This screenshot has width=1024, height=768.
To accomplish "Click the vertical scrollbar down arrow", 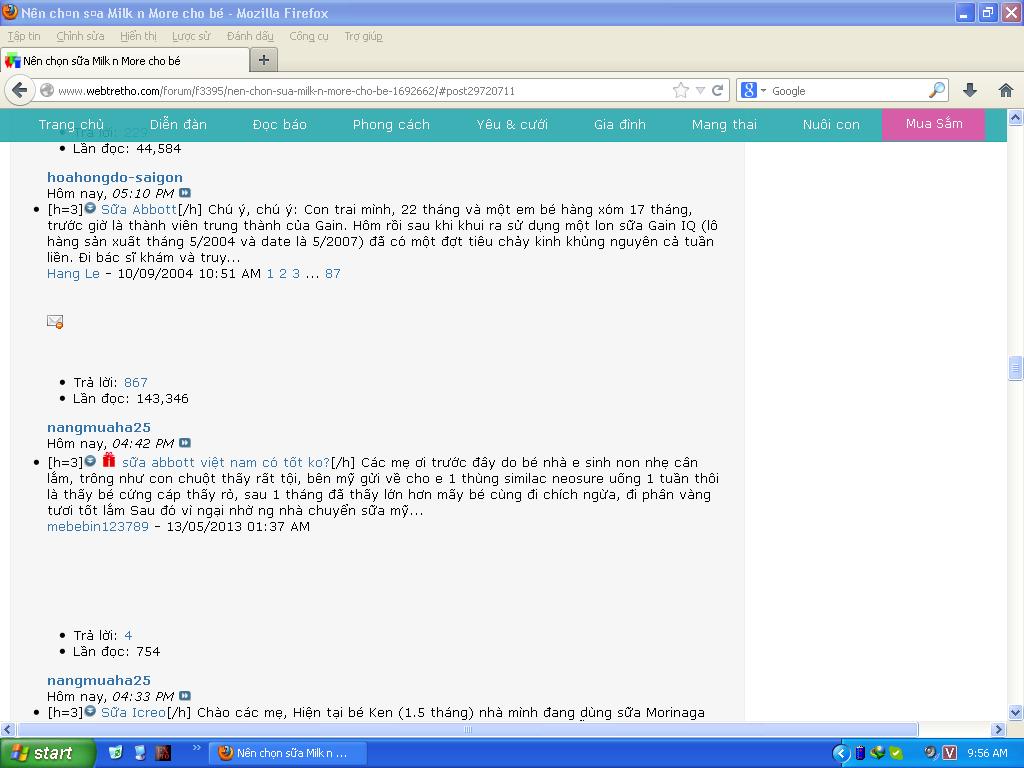I will click(x=1015, y=712).
